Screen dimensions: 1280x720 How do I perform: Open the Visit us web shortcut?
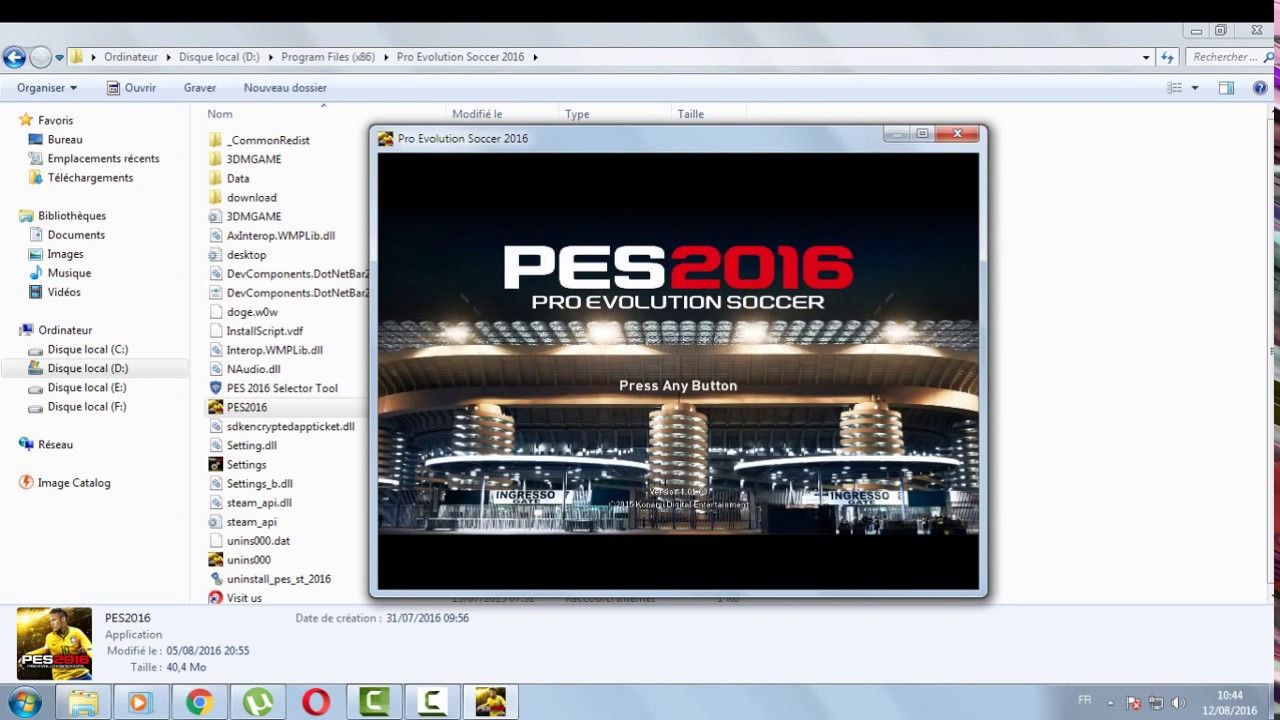click(x=244, y=598)
